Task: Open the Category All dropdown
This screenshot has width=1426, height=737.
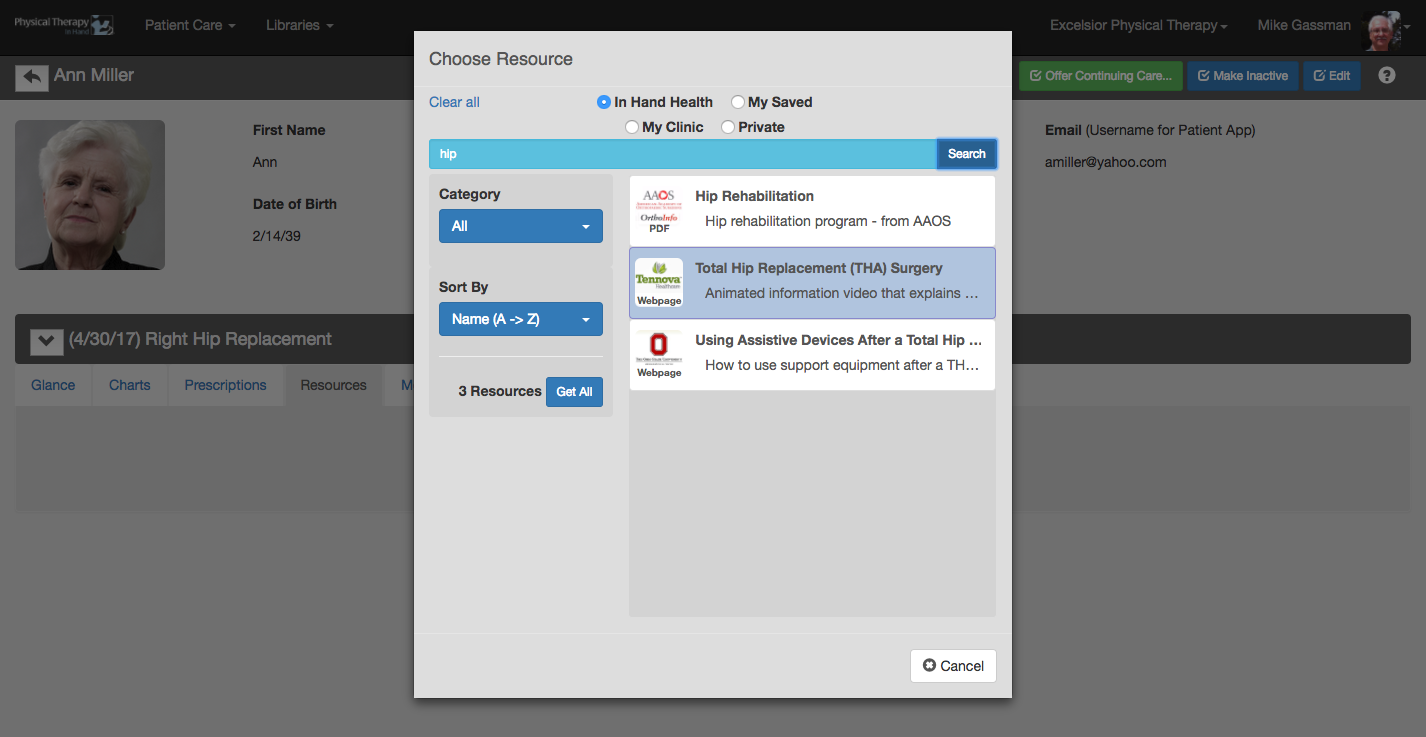Action: tap(521, 226)
